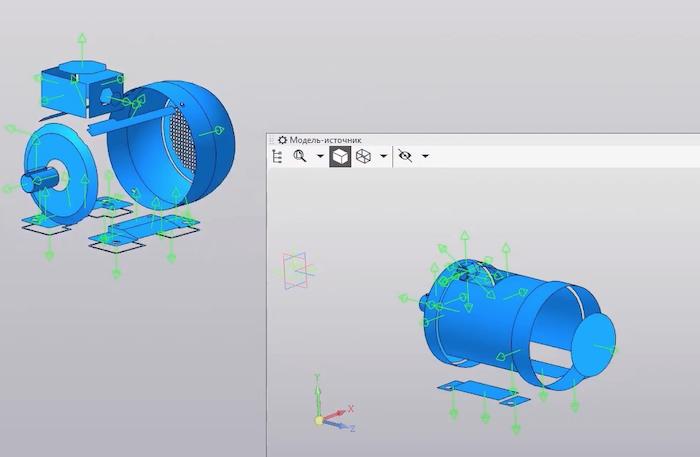Image resolution: width=700 pixels, height=457 pixels.
Task: Select the front flange disc with shaft in main view
Action: 58,174
